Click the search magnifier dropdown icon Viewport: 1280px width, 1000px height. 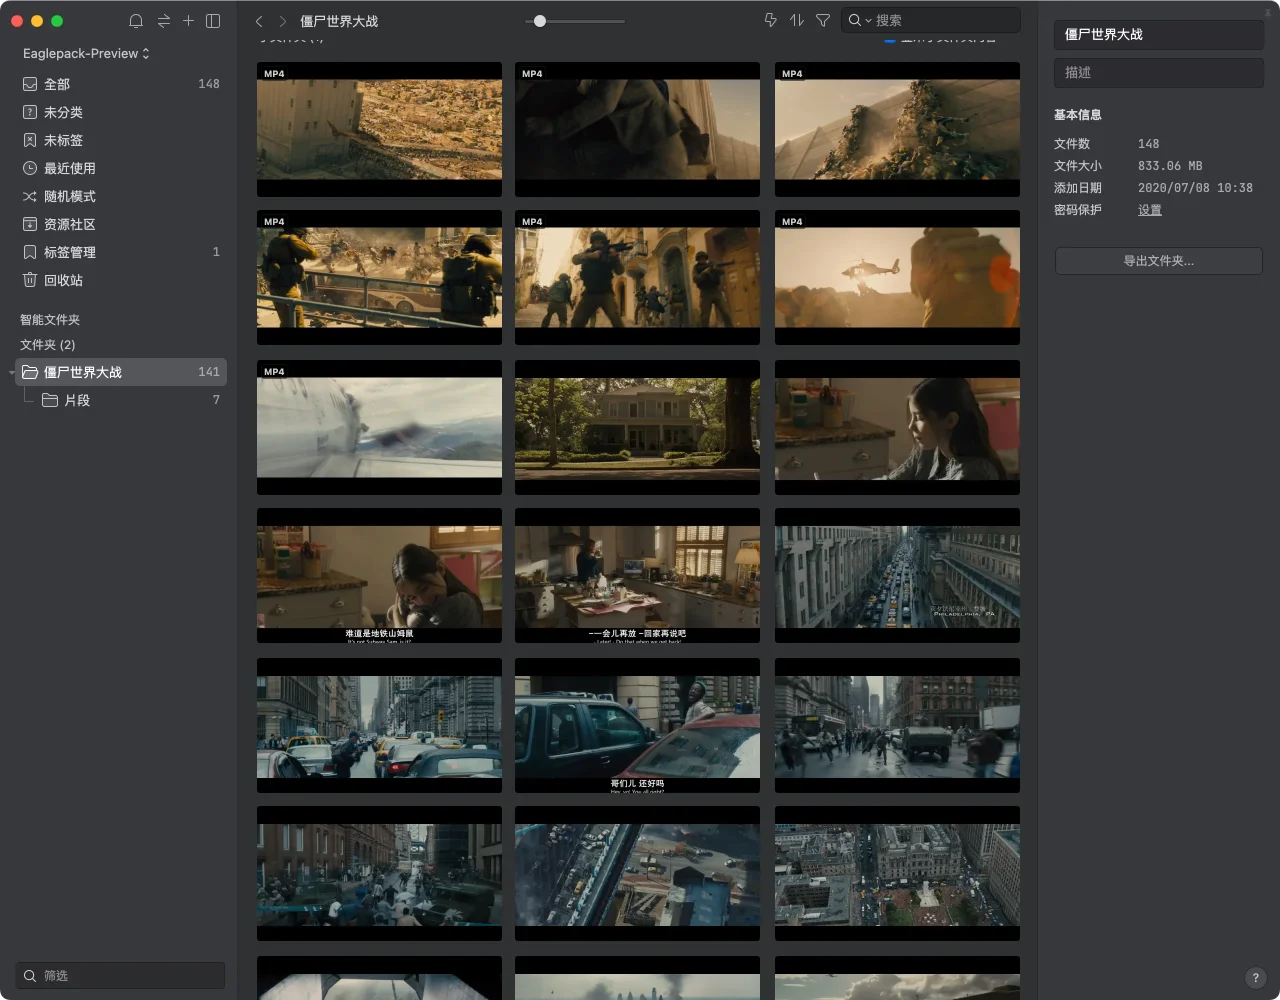860,20
